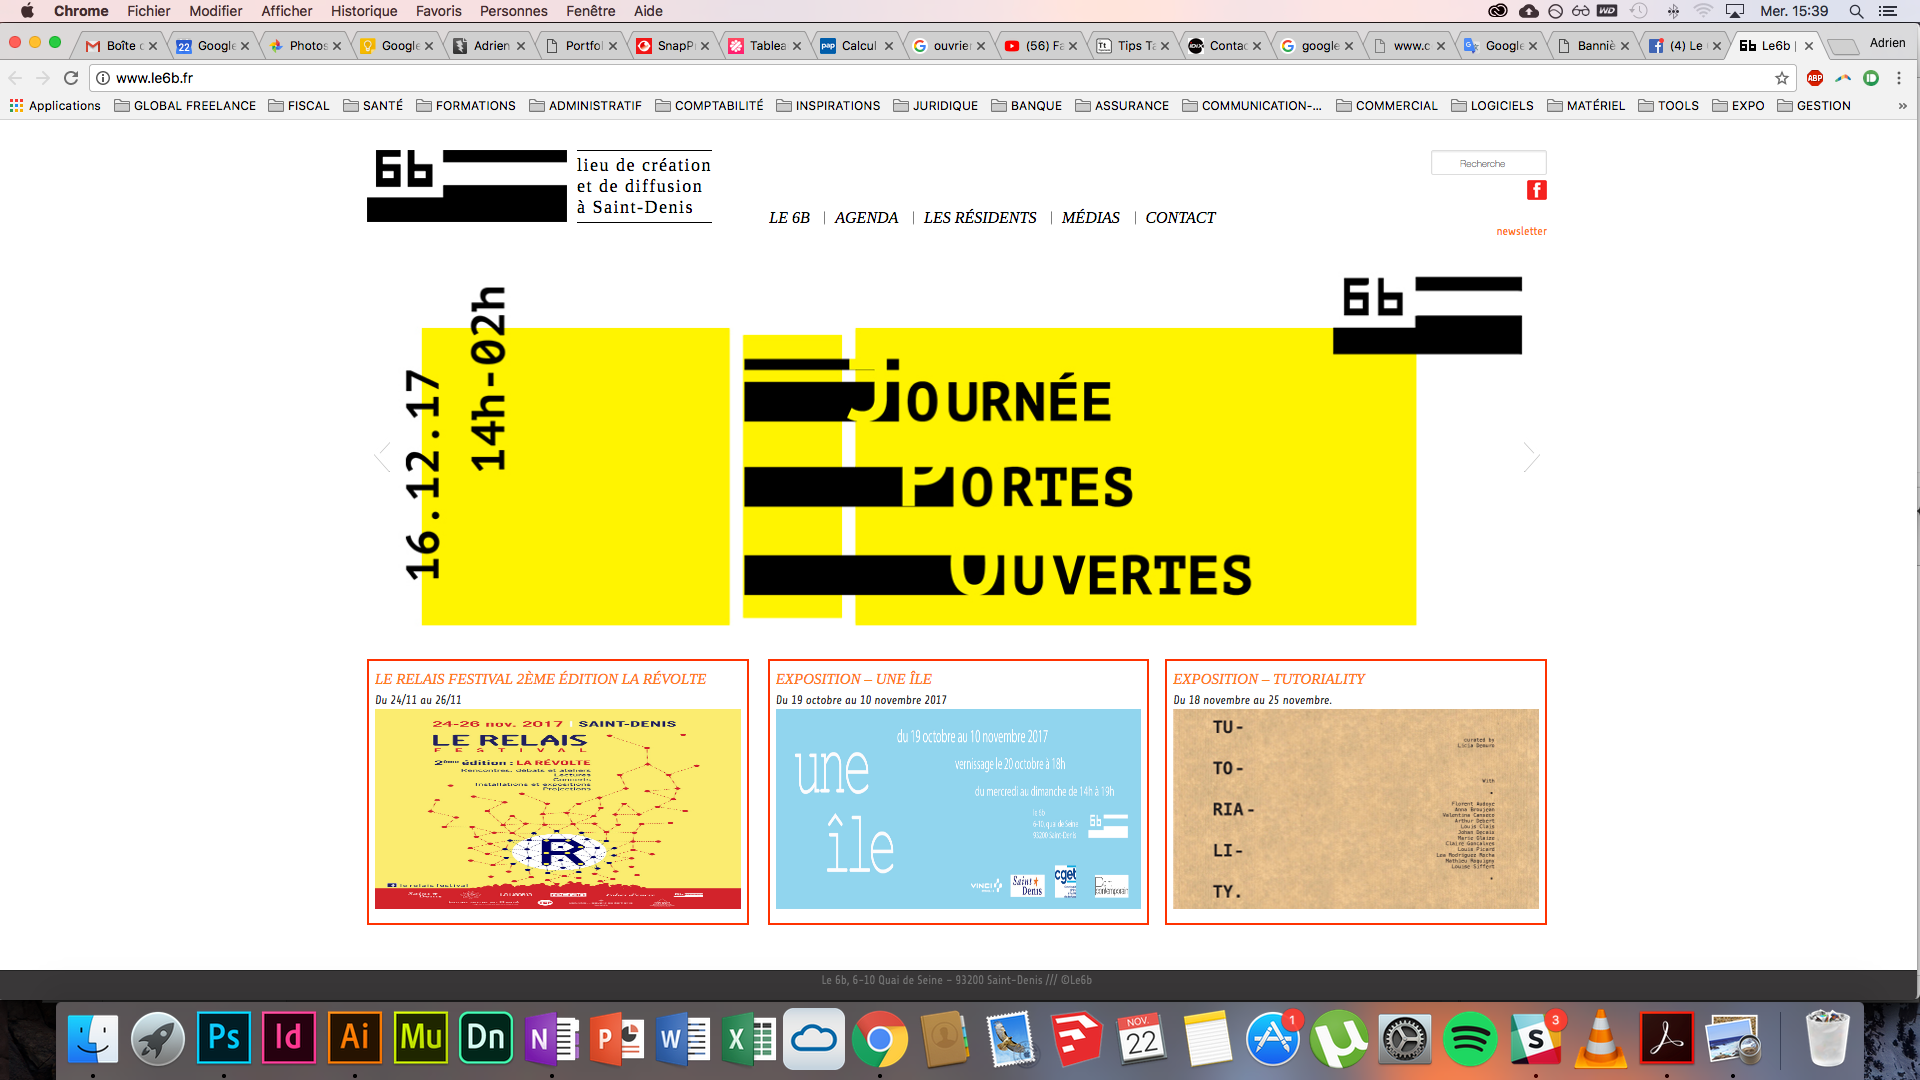This screenshot has width=1920, height=1080.
Task: Show previous slide with the left arrow
Action: point(383,457)
